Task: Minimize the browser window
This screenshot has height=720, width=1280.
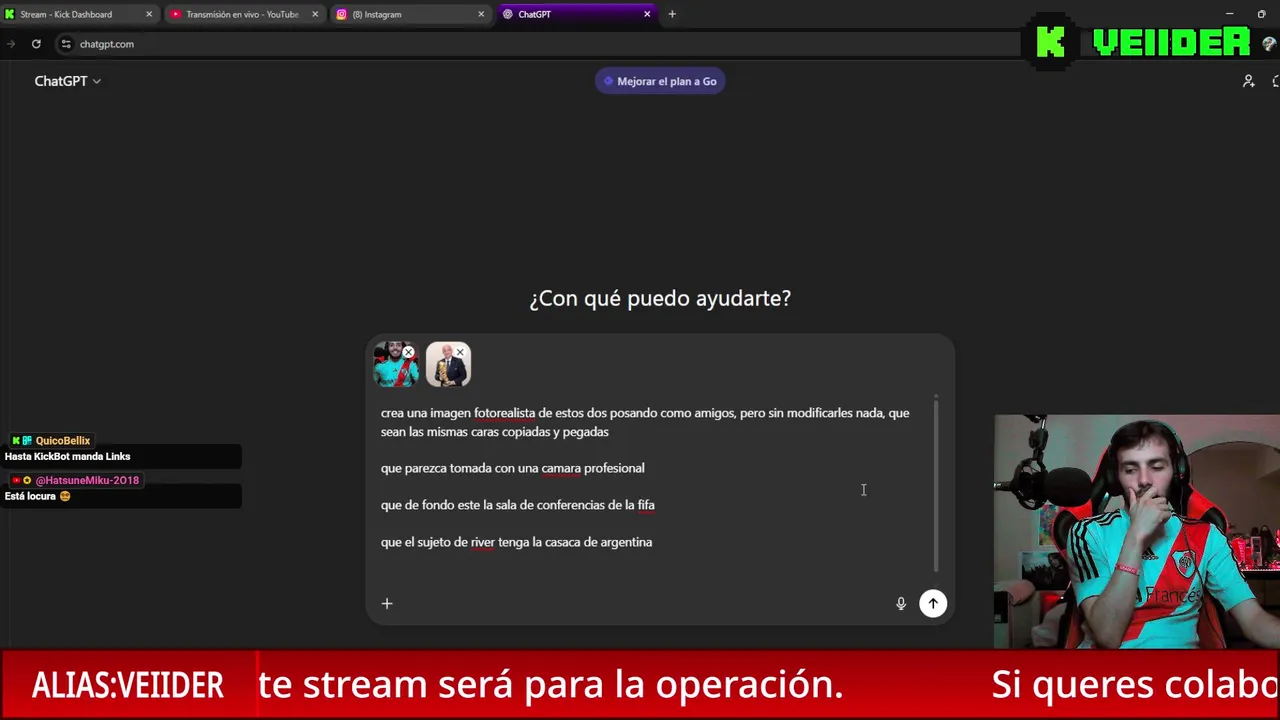Action: (x=1229, y=14)
